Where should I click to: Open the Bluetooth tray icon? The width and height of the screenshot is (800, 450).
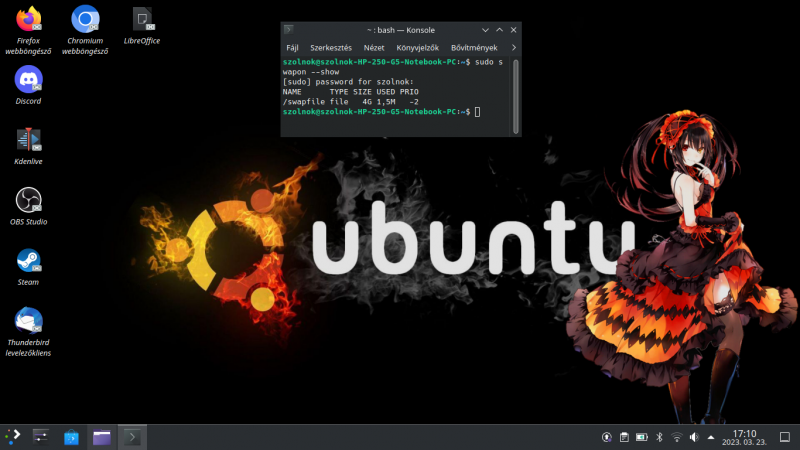tap(659, 437)
